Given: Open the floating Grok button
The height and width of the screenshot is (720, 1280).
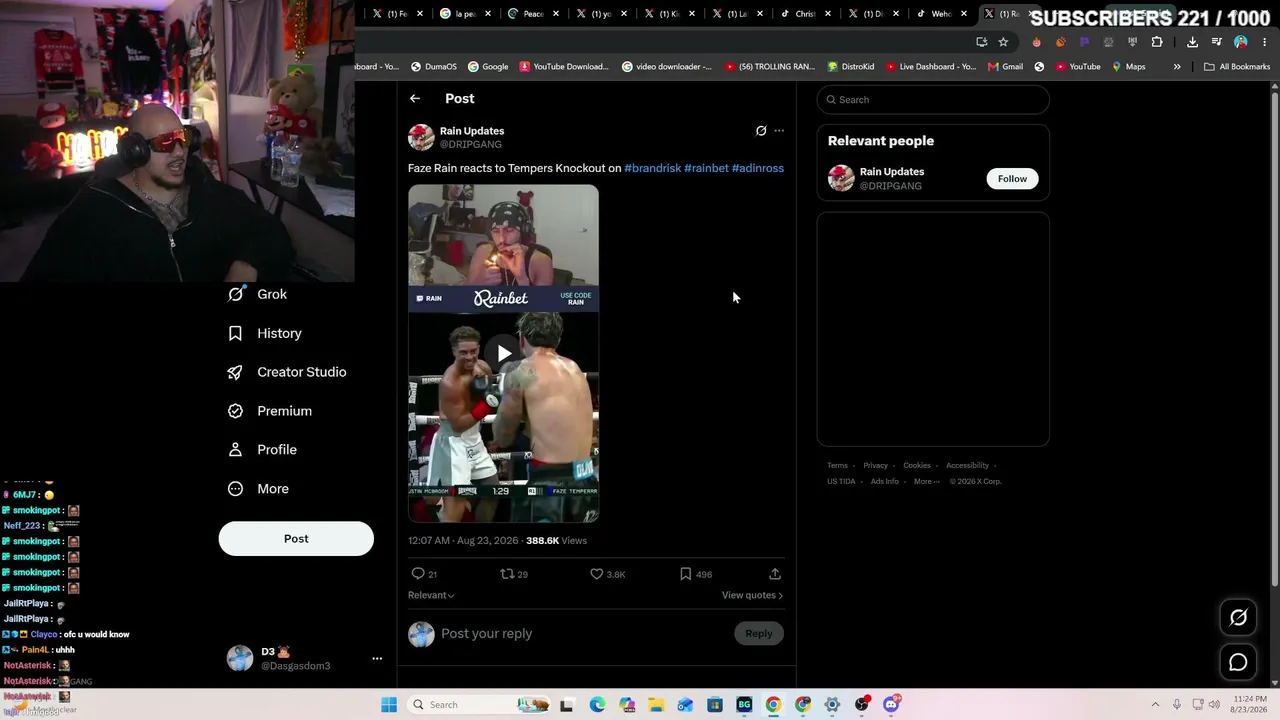Looking at the screenshot, I should [1238, 618].
